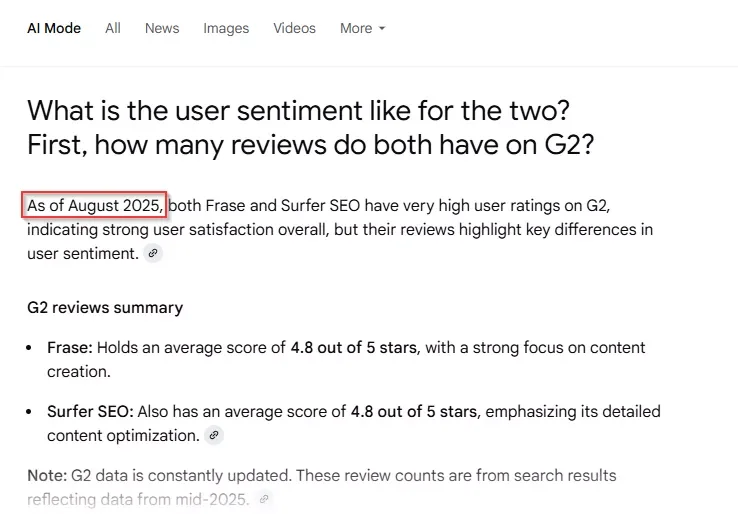The width and height of the screenshot is (738, 514).
Task: Click the bold "Surfer SEO:" label
Action: (90, 411)
